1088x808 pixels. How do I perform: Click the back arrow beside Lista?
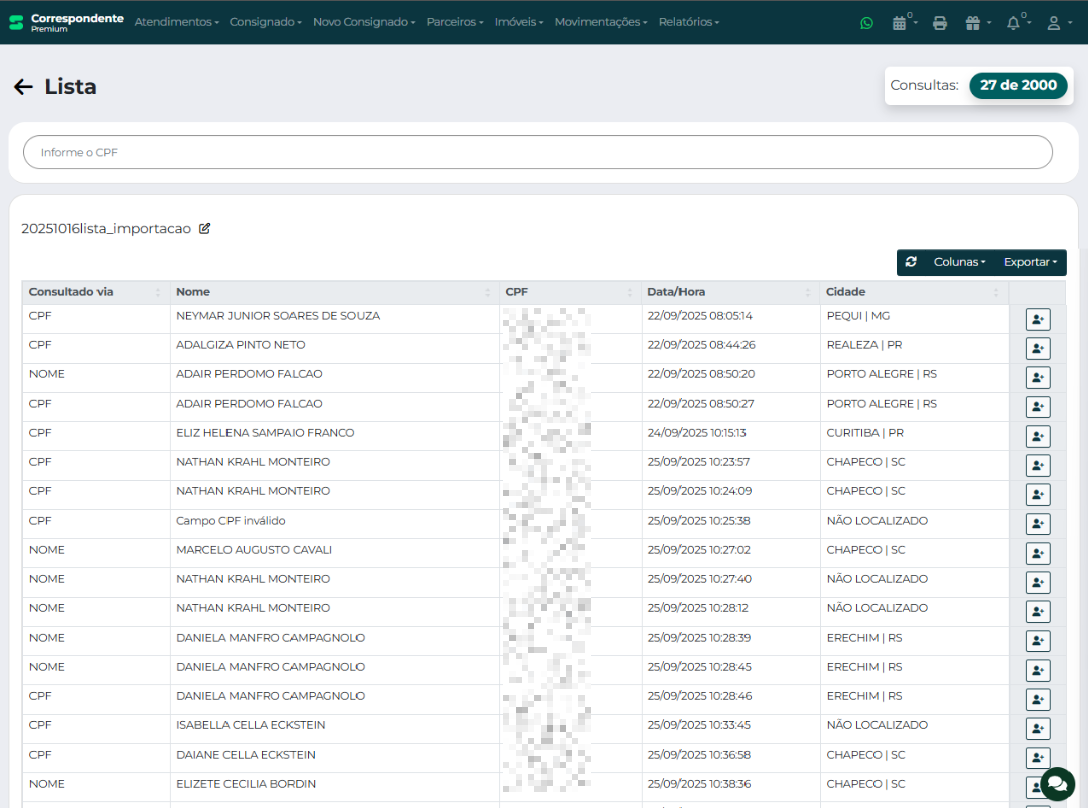coord(23,87)
